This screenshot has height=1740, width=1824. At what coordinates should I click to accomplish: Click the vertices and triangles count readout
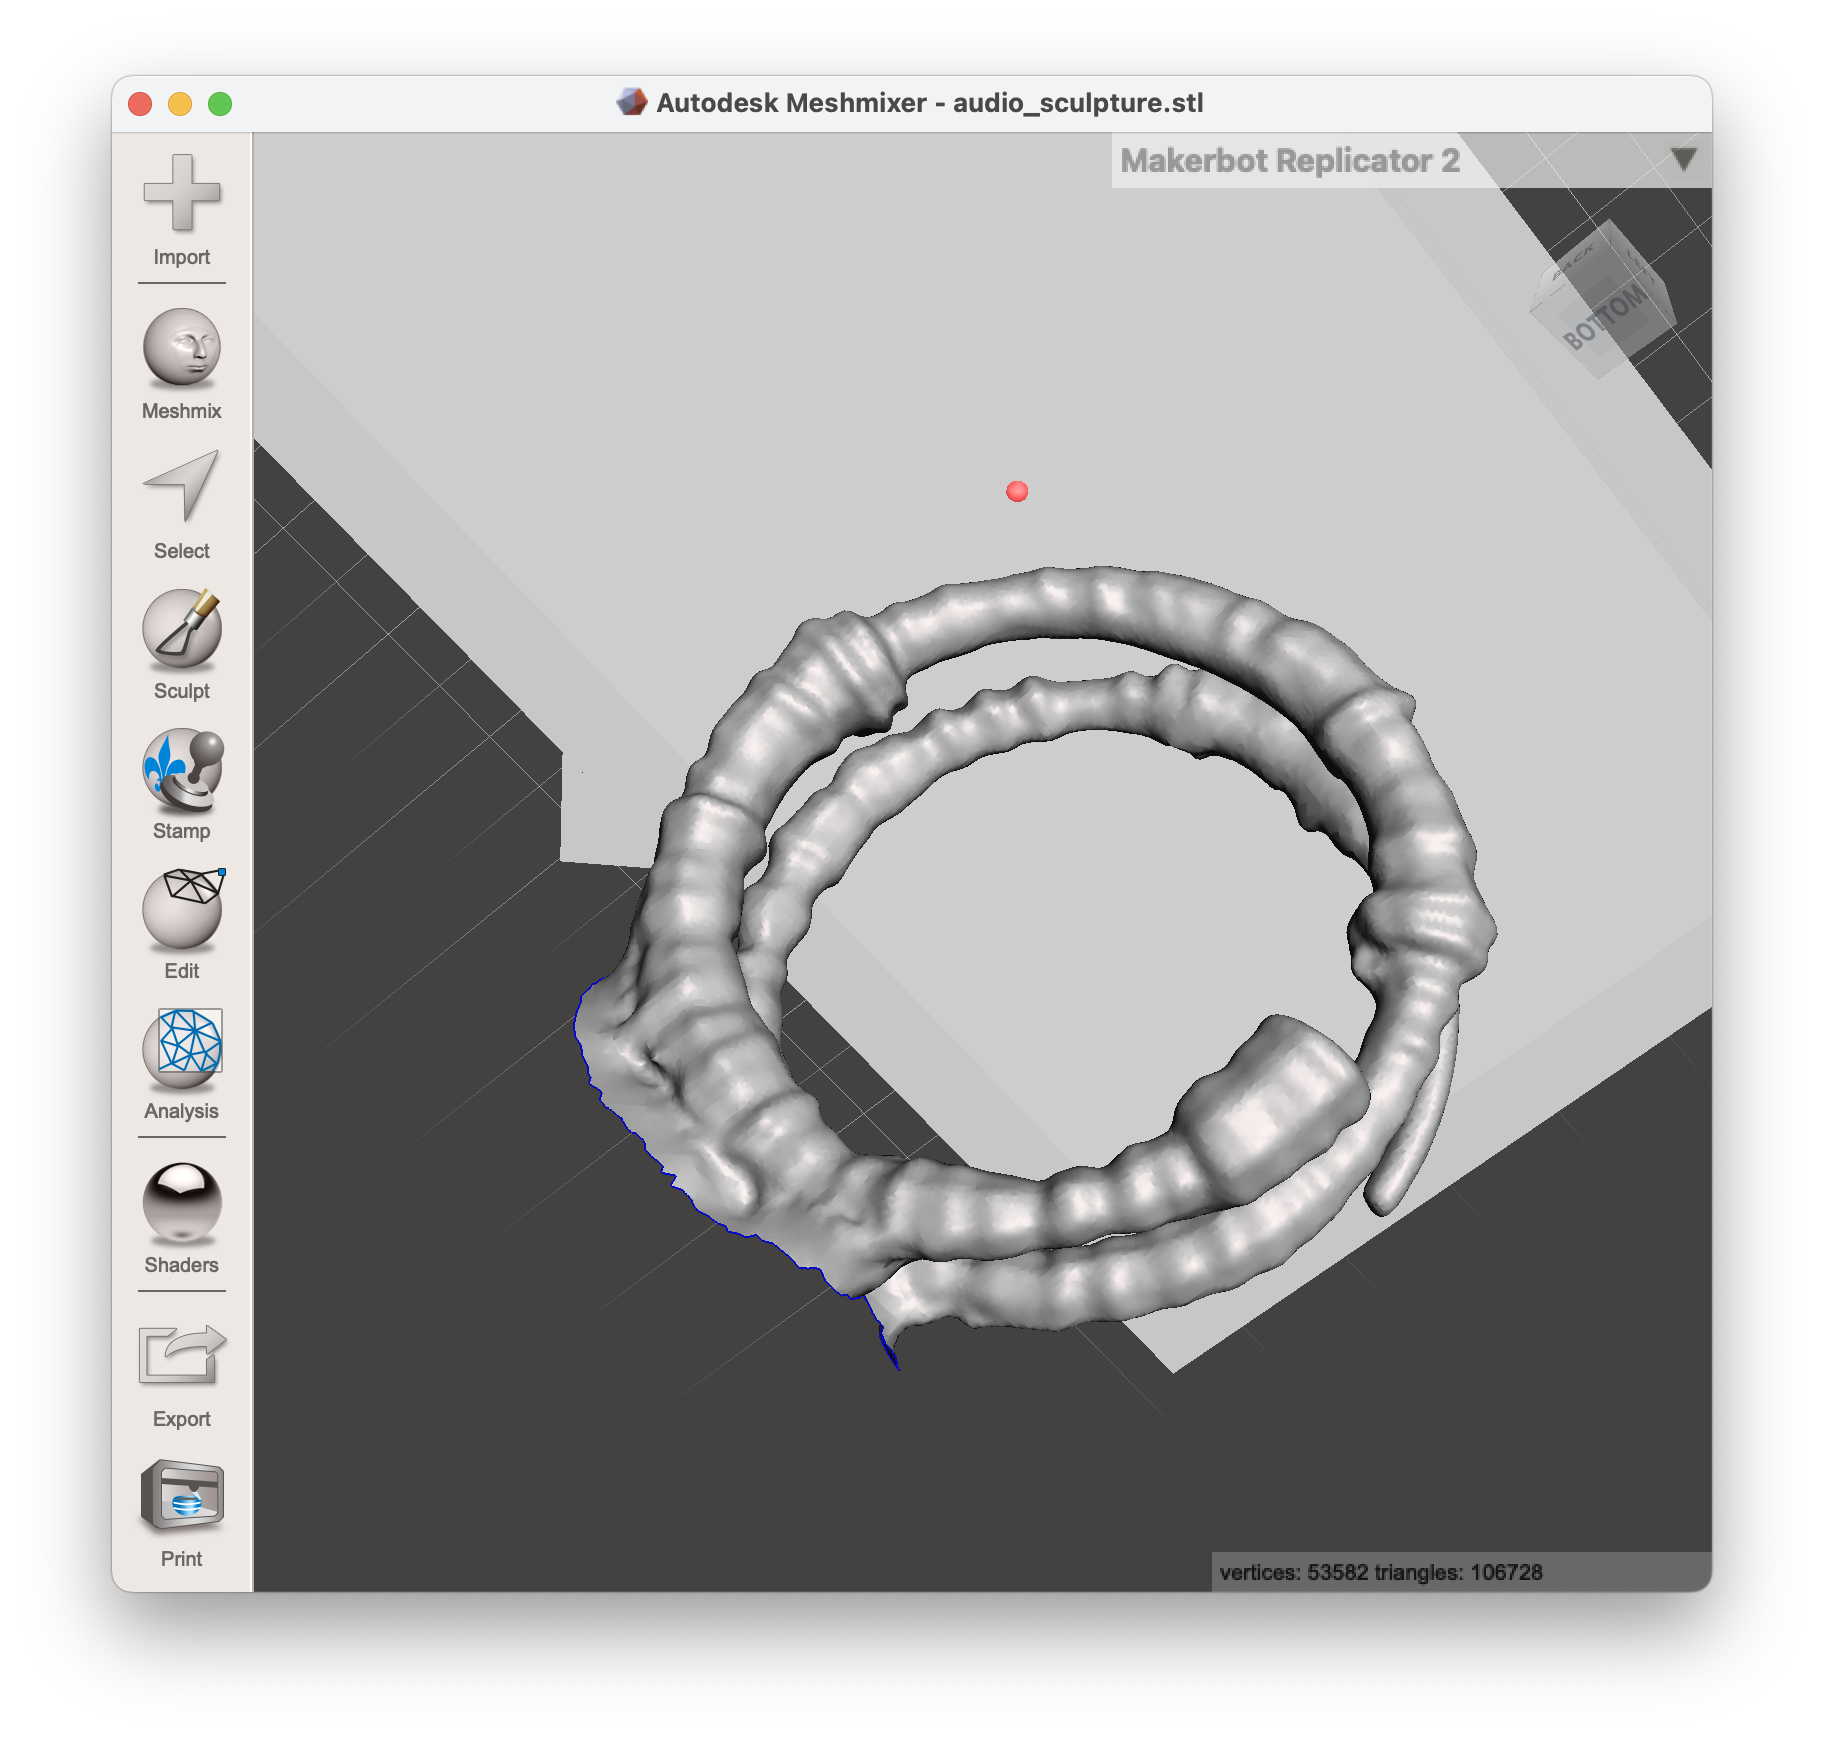1380,1572
